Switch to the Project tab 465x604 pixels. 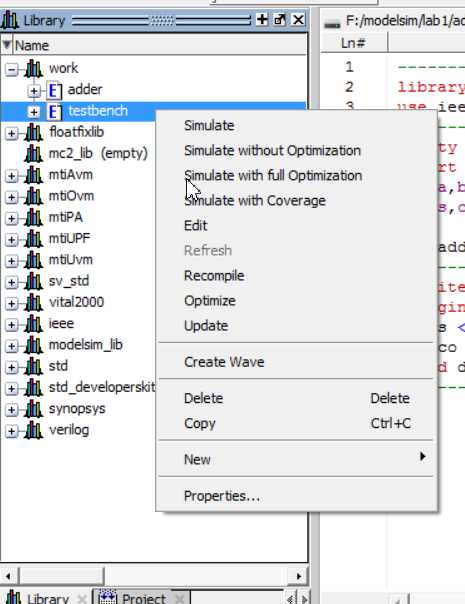coord(141,597)
